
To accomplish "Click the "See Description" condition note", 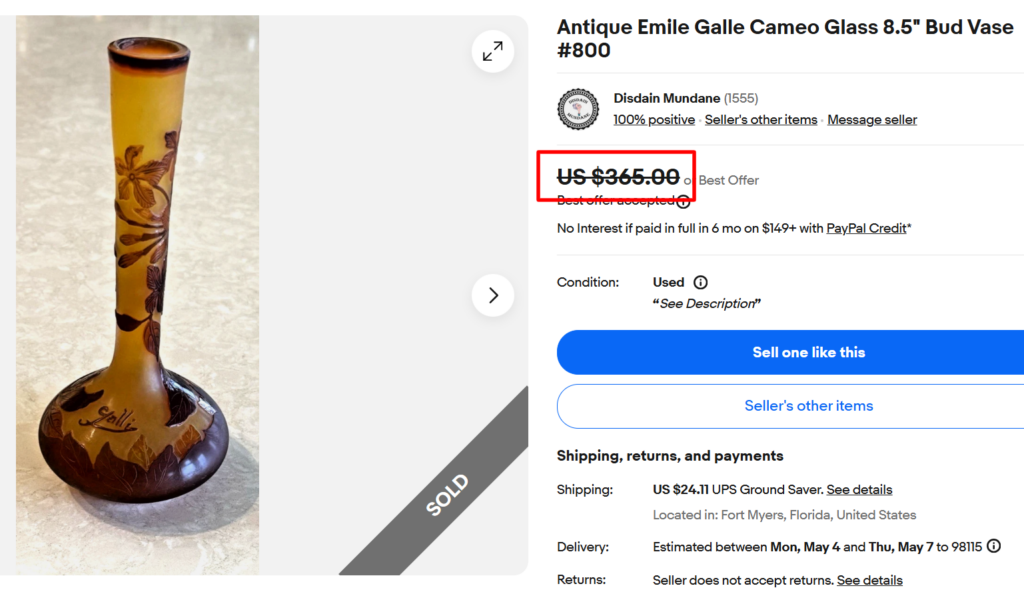I will [x=706, y=304].
